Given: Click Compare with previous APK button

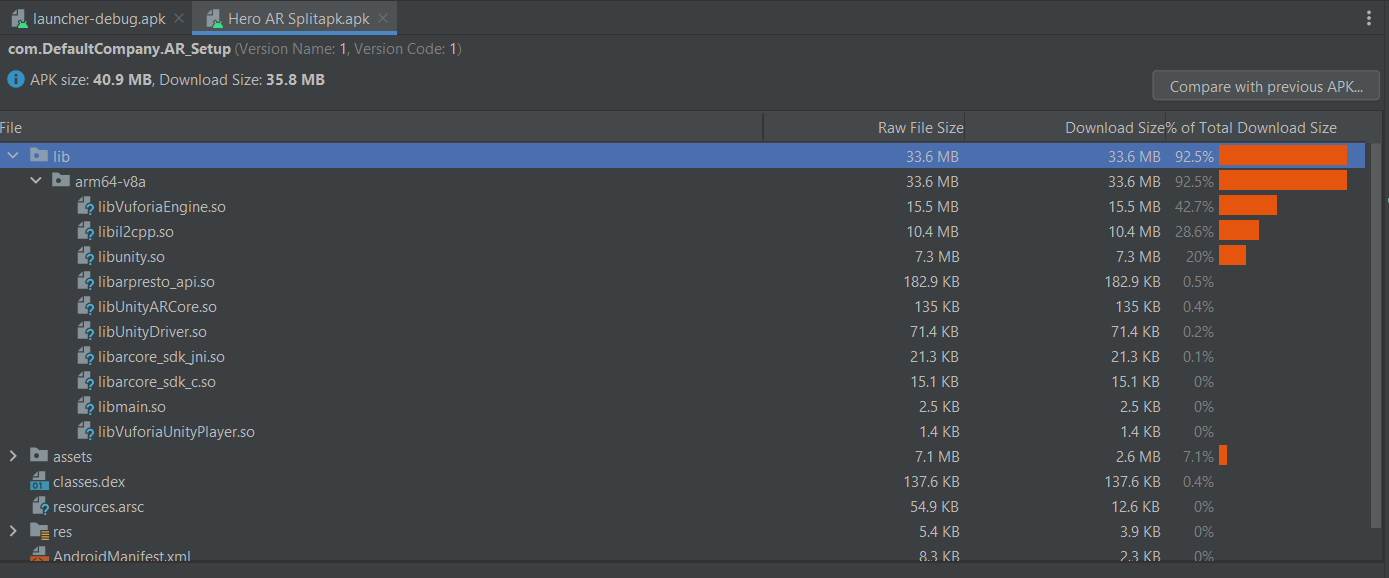Looking at the screenshot, I should (1266, 86).
